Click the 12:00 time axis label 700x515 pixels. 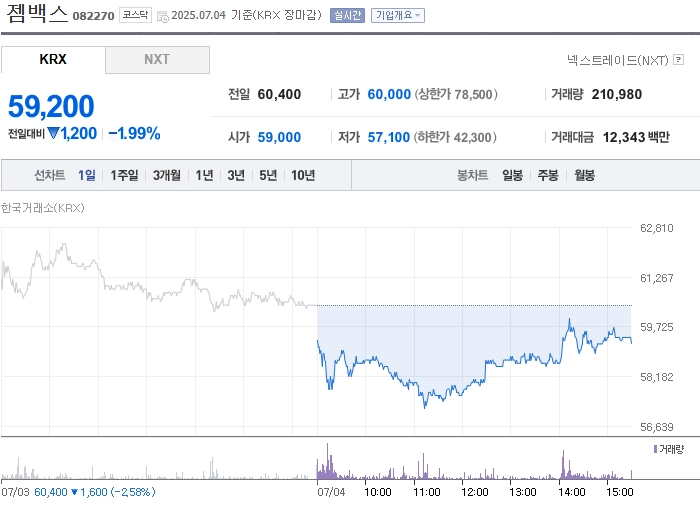pos(475,492)
